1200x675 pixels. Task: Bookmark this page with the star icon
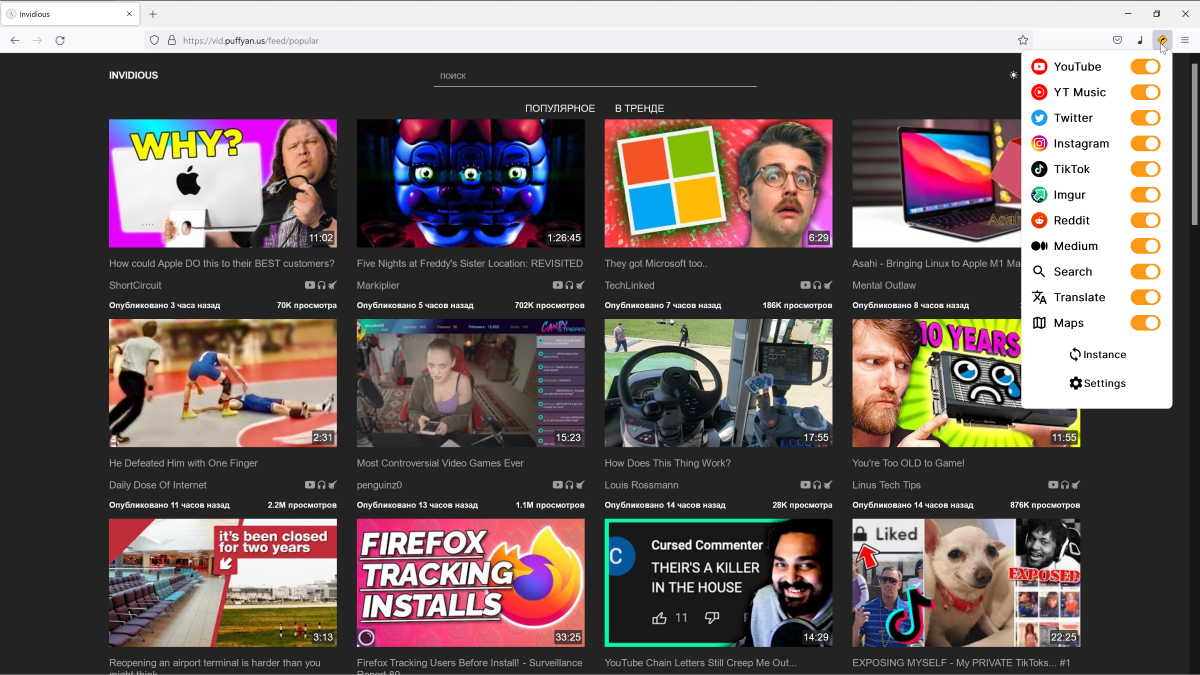(1023, 40)
